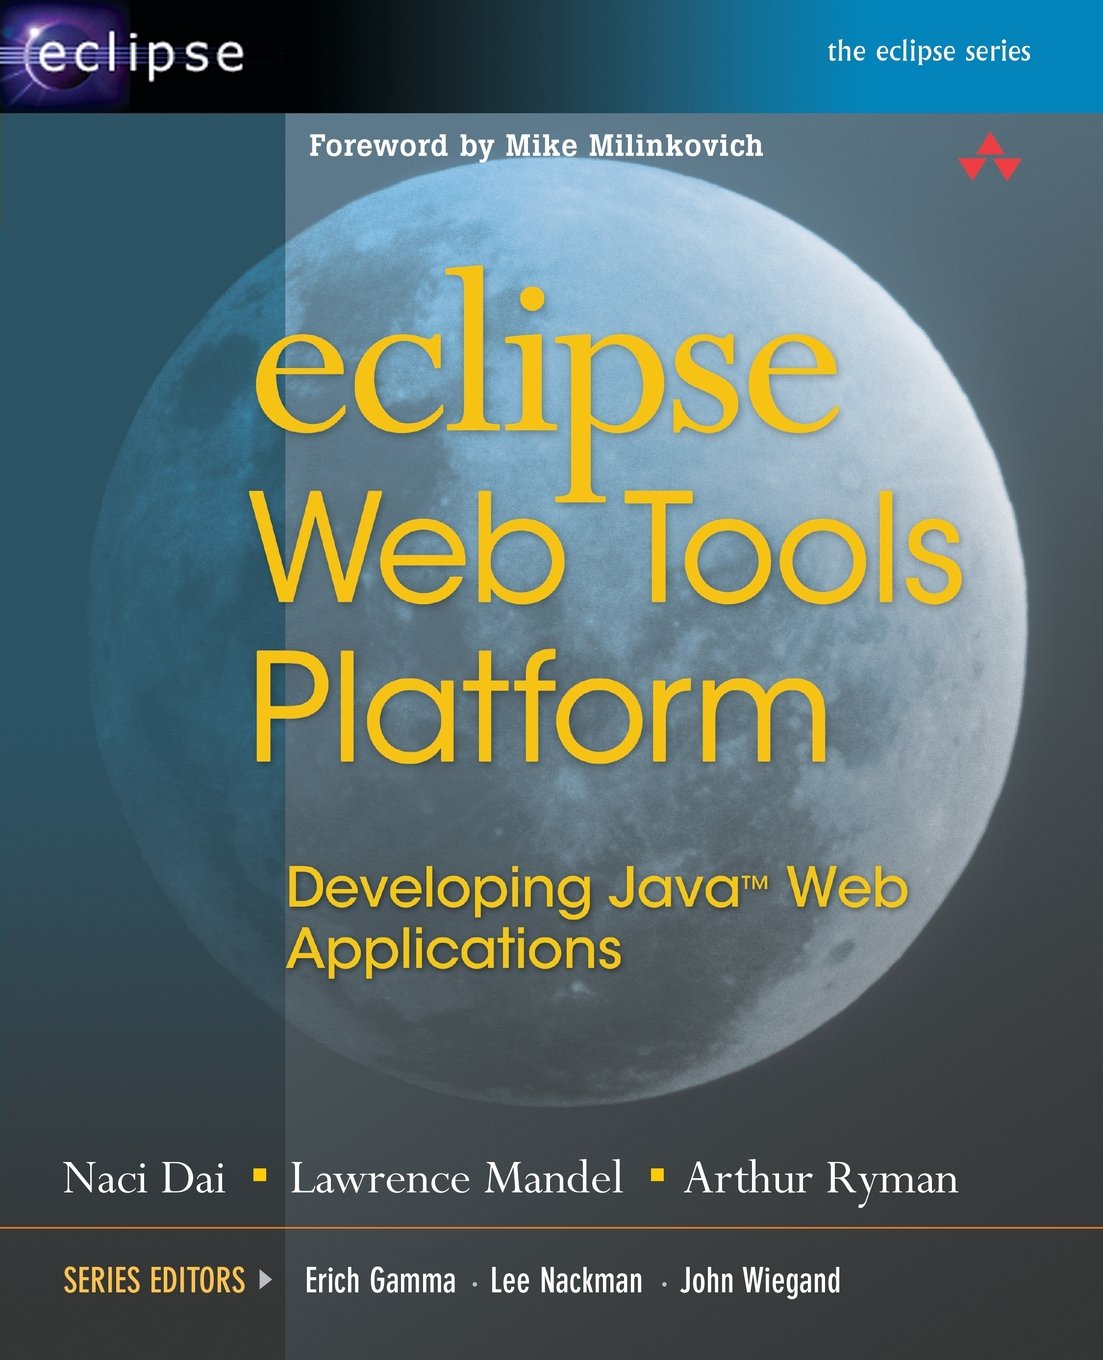The image size is (1103, 1360).
Task: Click author name 'Naci Dai'
Action: pyautogui.click(x=144, y=1178)
